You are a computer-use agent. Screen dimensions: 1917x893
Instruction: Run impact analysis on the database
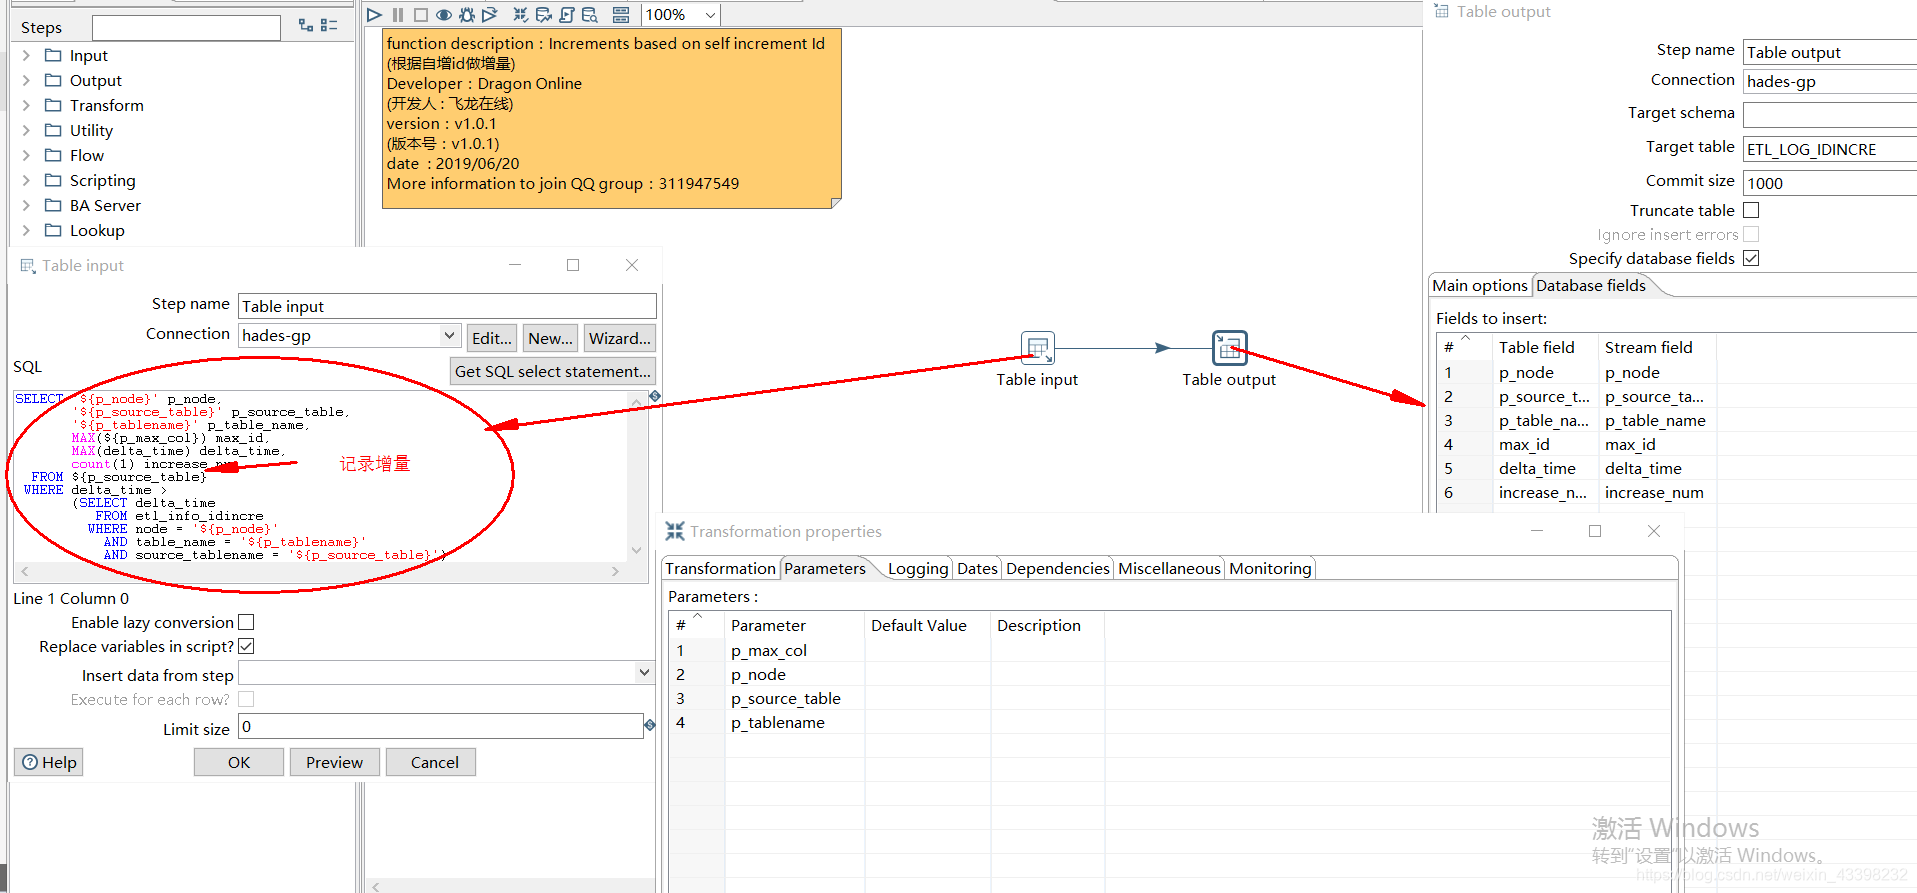pyautogui.click(x=543, y=15)
